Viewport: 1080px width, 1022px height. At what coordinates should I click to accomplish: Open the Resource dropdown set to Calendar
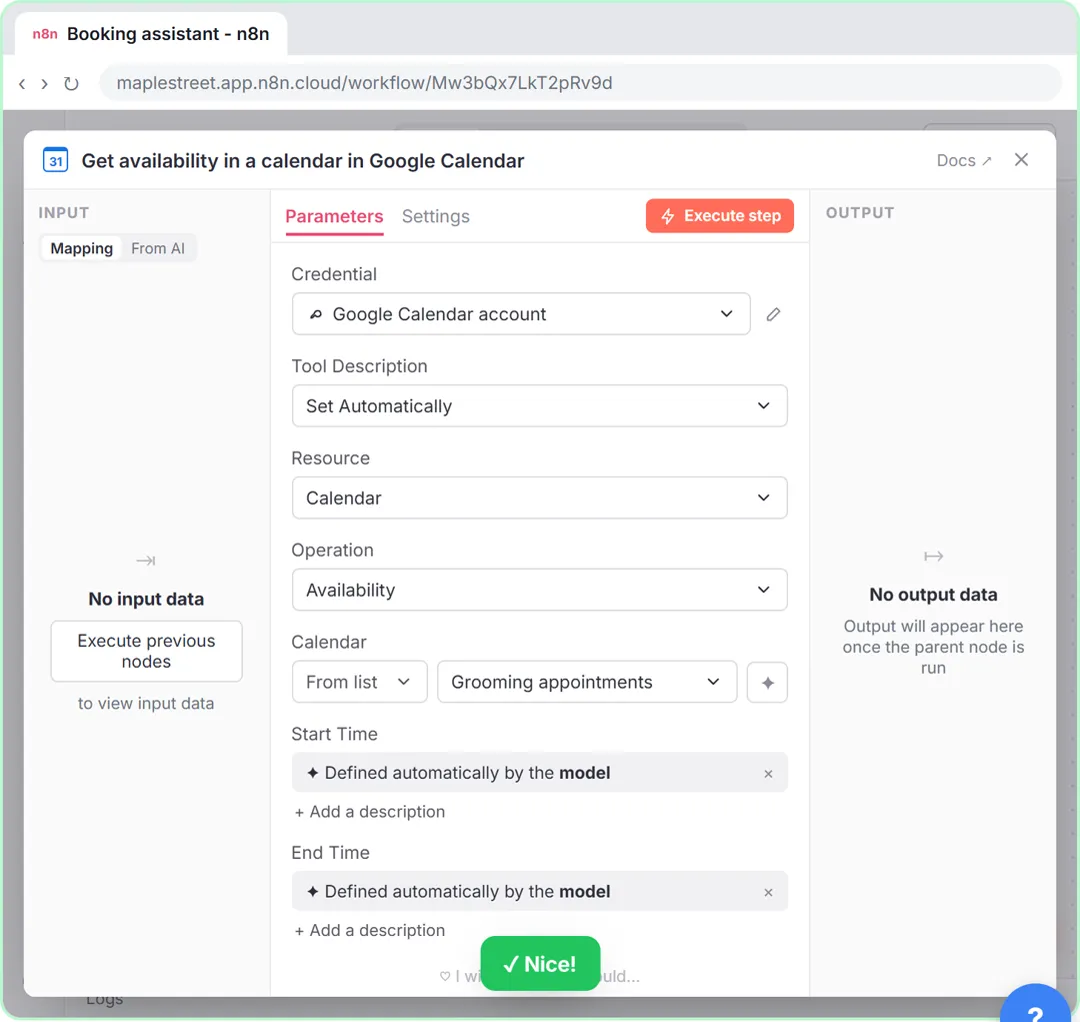[539, 498]
